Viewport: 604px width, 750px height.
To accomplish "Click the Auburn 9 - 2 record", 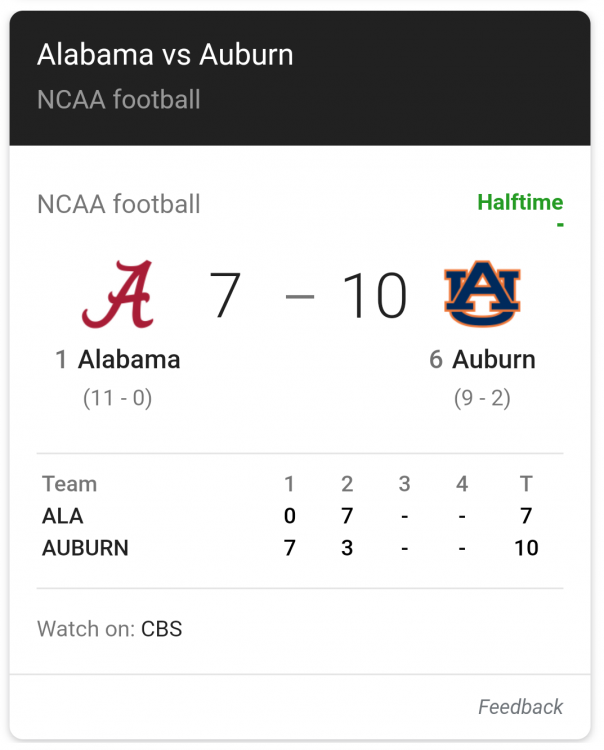I will [x=482, y=398].
